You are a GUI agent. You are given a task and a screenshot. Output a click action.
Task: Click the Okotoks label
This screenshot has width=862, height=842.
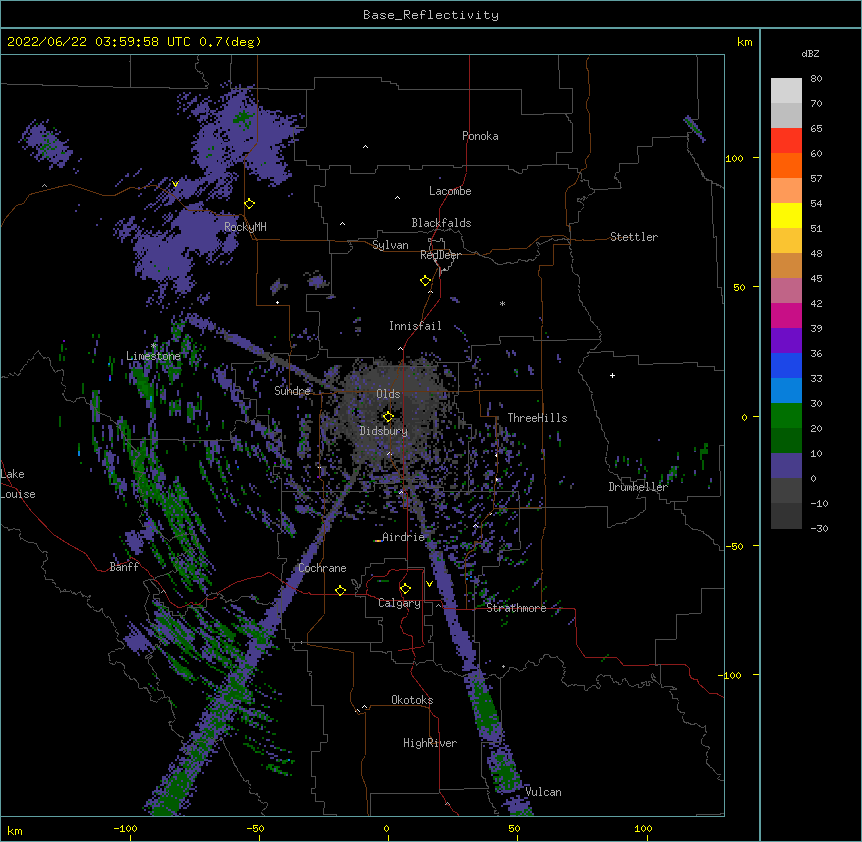(x=412, y=700)
